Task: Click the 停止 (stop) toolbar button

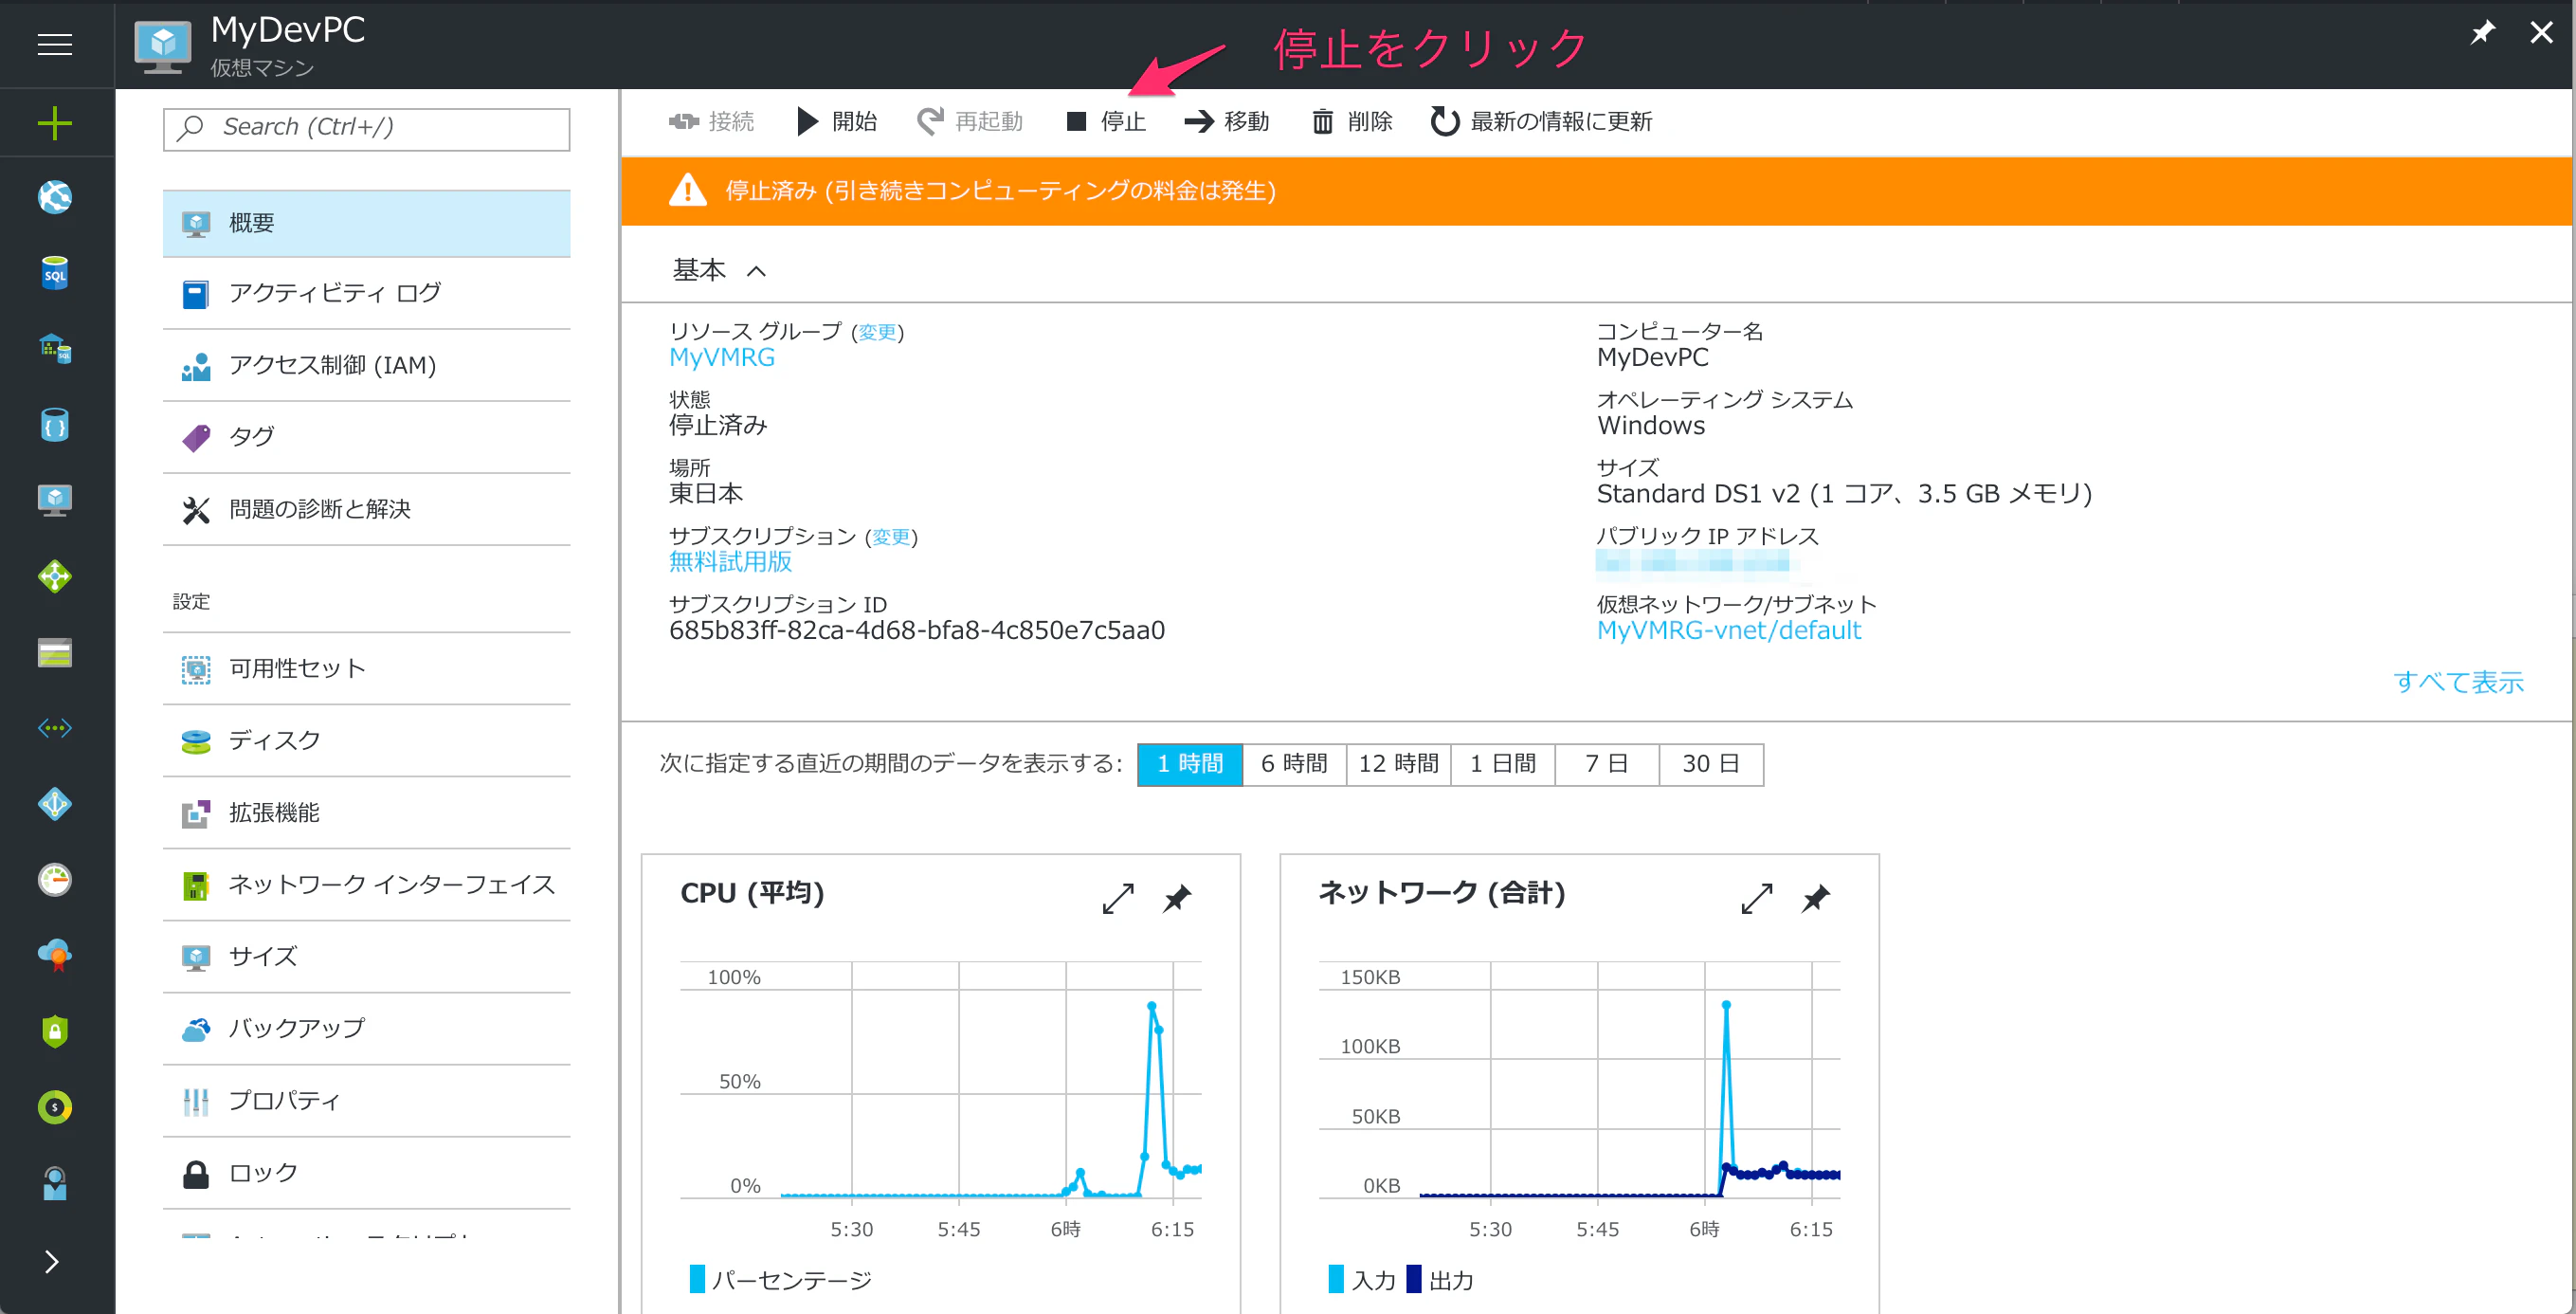Action: click(x=1106, y=122)
